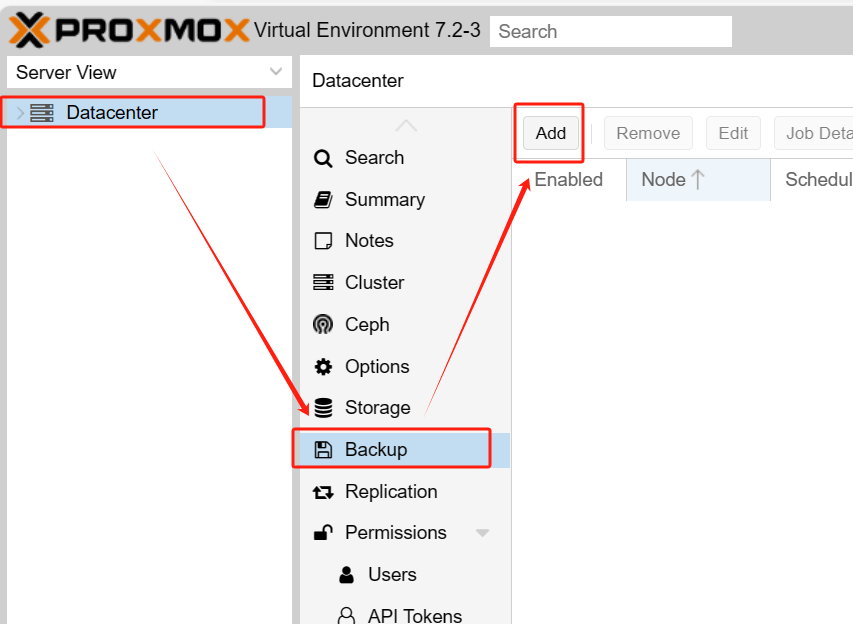This screenshot has height=624, width=853.
Task: Sort by the Node column header
Action: click(x=672, y=180)
